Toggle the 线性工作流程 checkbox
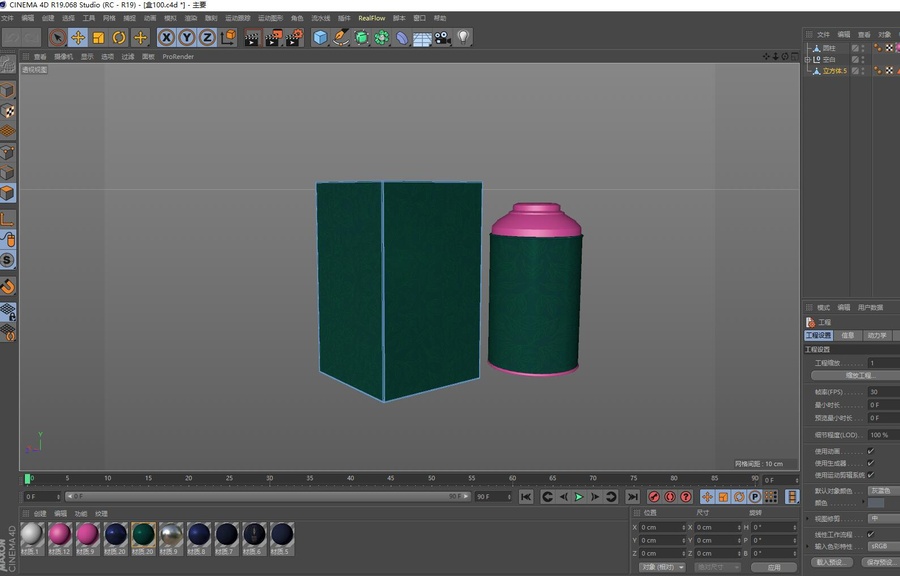The height and width of the screenshot is (576, 900). tap(871, 534)
